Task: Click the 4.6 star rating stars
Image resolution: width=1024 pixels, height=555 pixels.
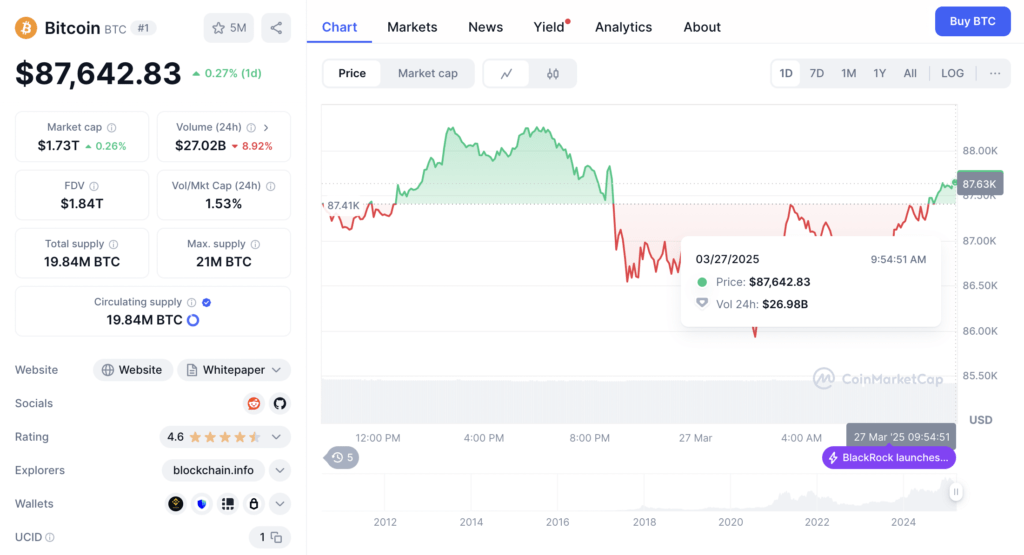Action: (225, 437)
